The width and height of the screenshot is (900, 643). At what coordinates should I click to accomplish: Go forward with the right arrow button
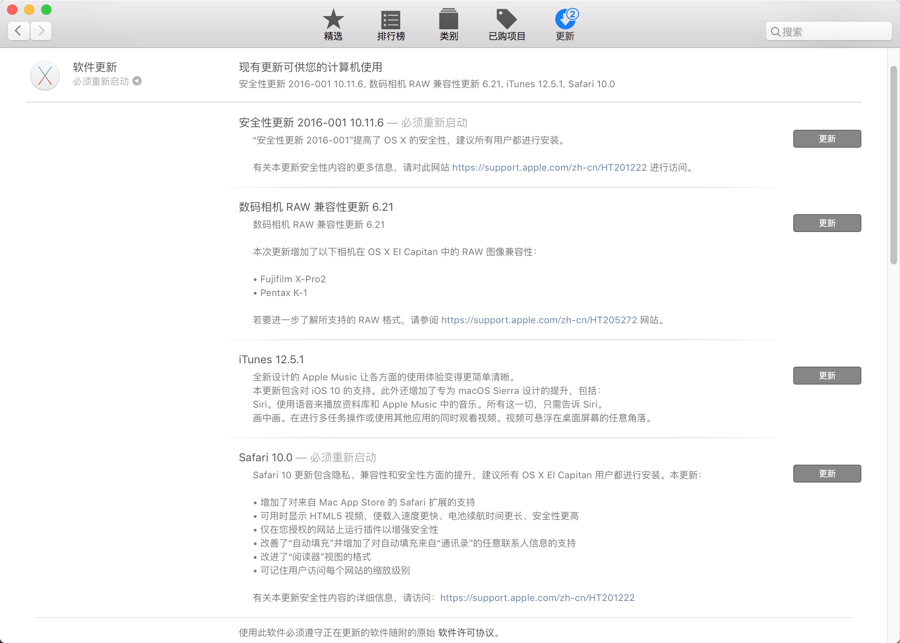click(41, 30)
